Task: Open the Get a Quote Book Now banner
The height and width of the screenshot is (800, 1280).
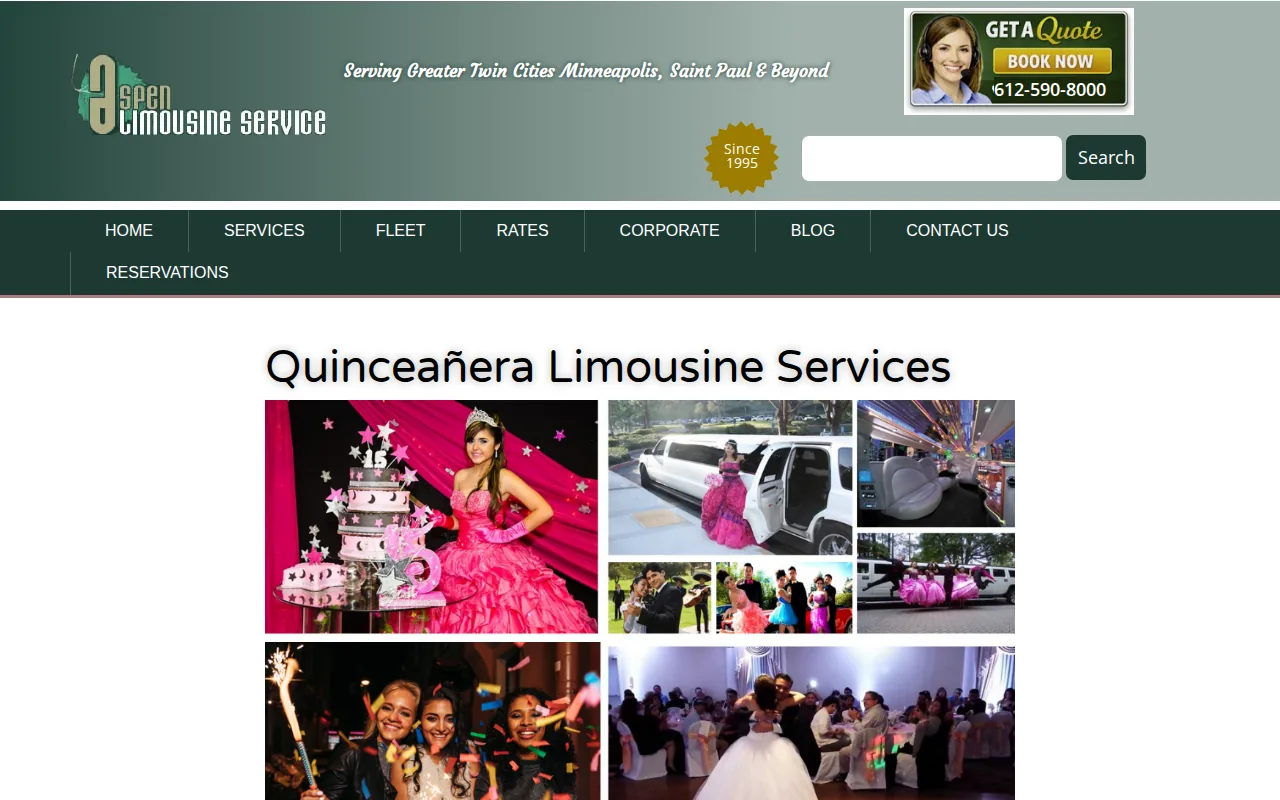Action: (1019, 61)
